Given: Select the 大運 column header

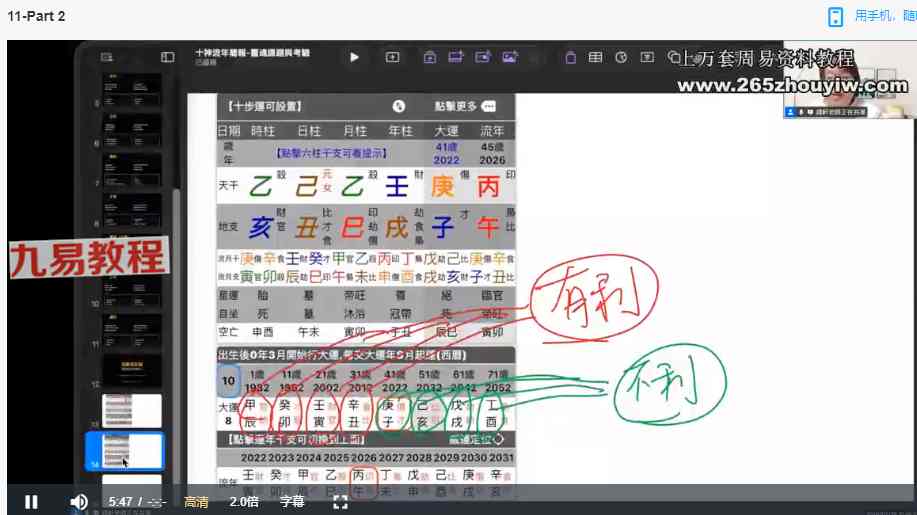Looking at the screenshot, I should [x=446, y=131].
